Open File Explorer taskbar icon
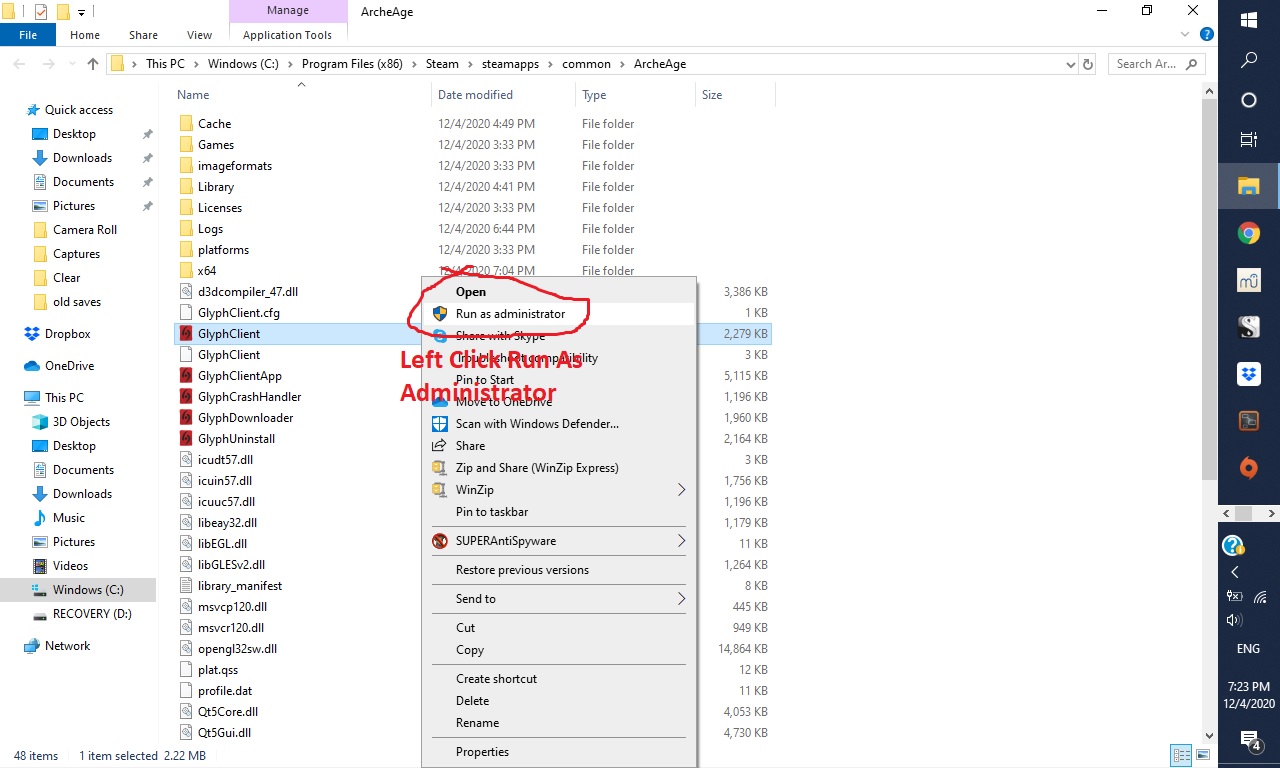The image size is (1280, 768). pyautogui.click(x=1248, y=186)
